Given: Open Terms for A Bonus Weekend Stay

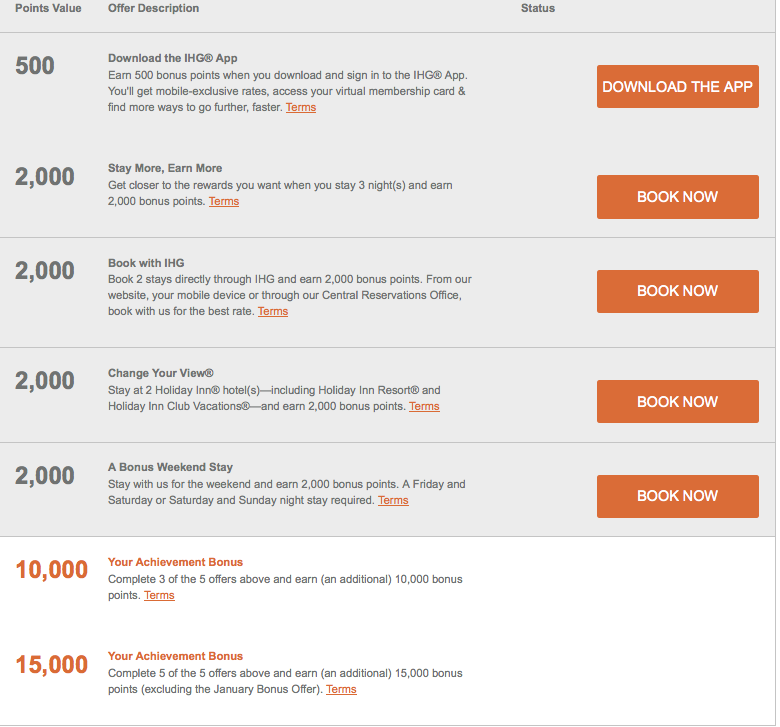Looking at the screenshot, I should (x=393, y=500).
